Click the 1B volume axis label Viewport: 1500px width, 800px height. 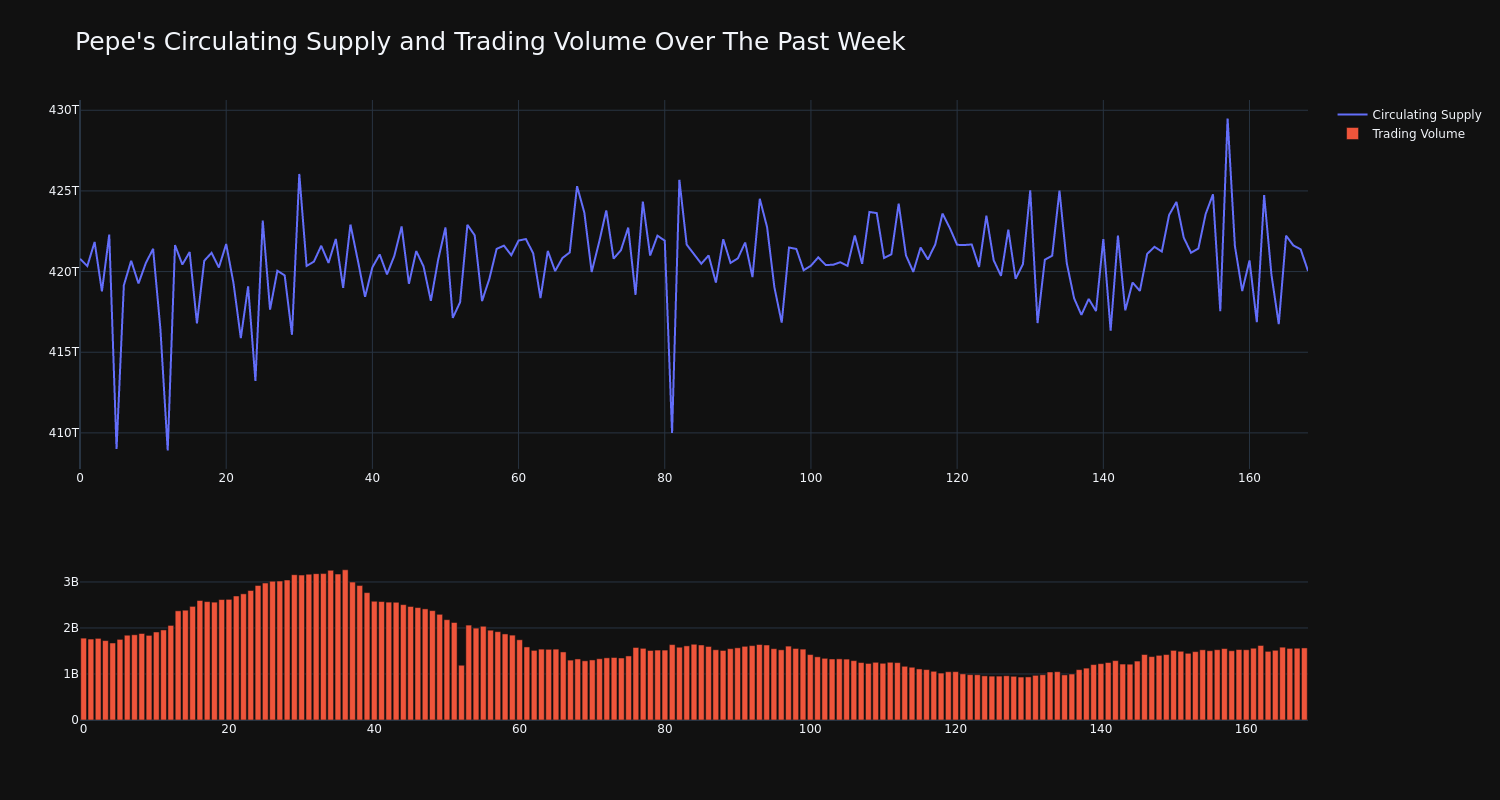point(70,674)
